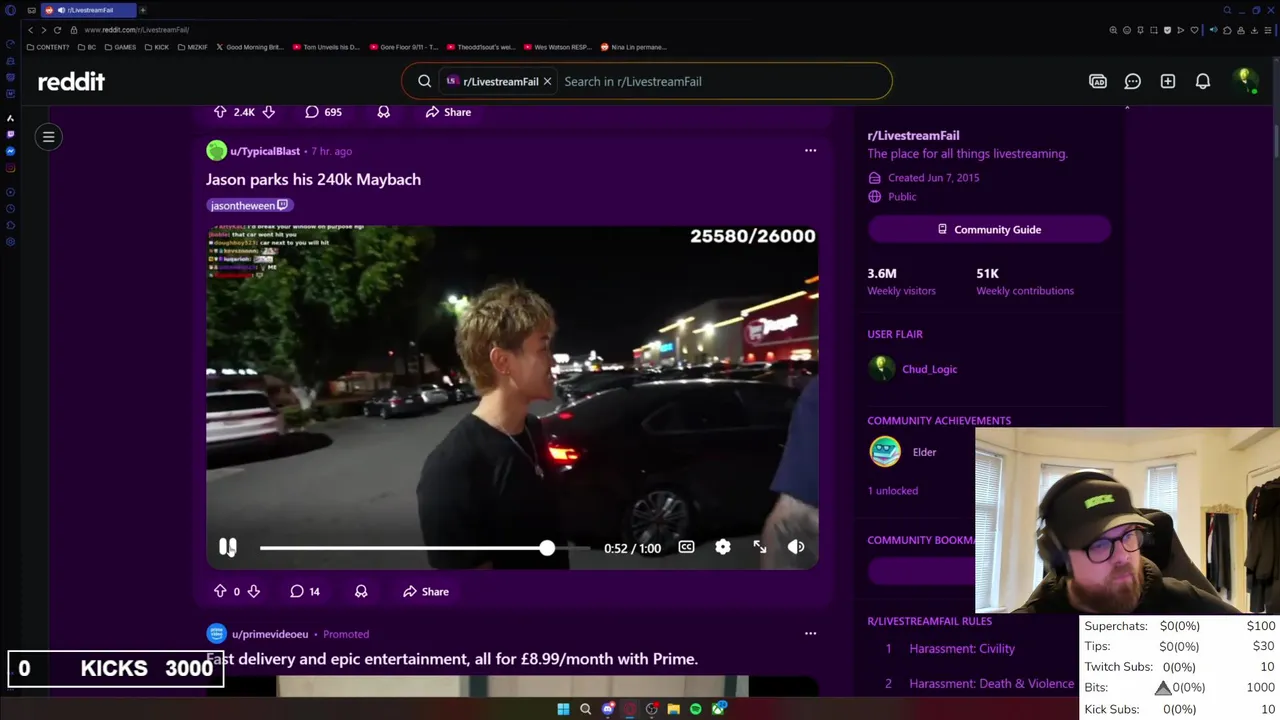Enter fullscreen on the video player
This screenshot has height=720, width=1280.
pos(760,547)
